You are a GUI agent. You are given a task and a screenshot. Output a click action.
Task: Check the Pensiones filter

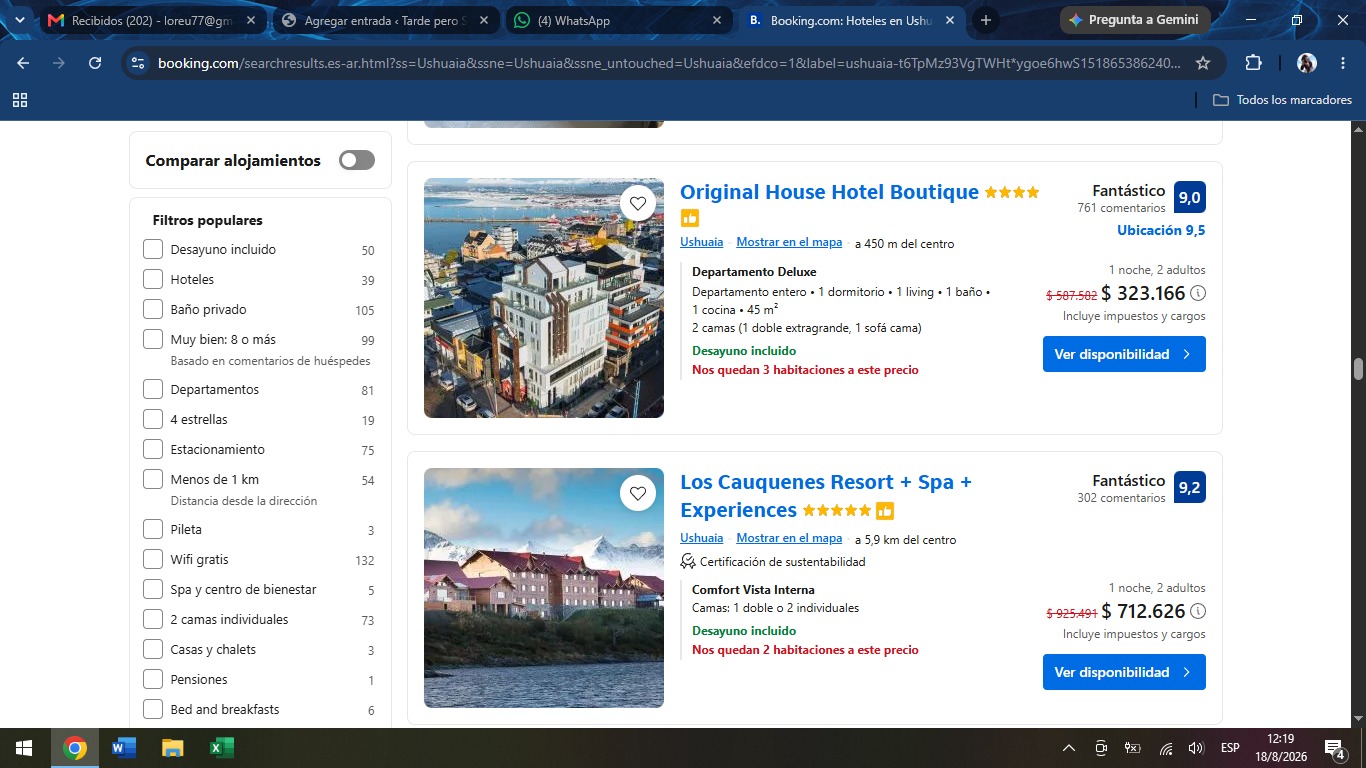click(x=153, y=679)
